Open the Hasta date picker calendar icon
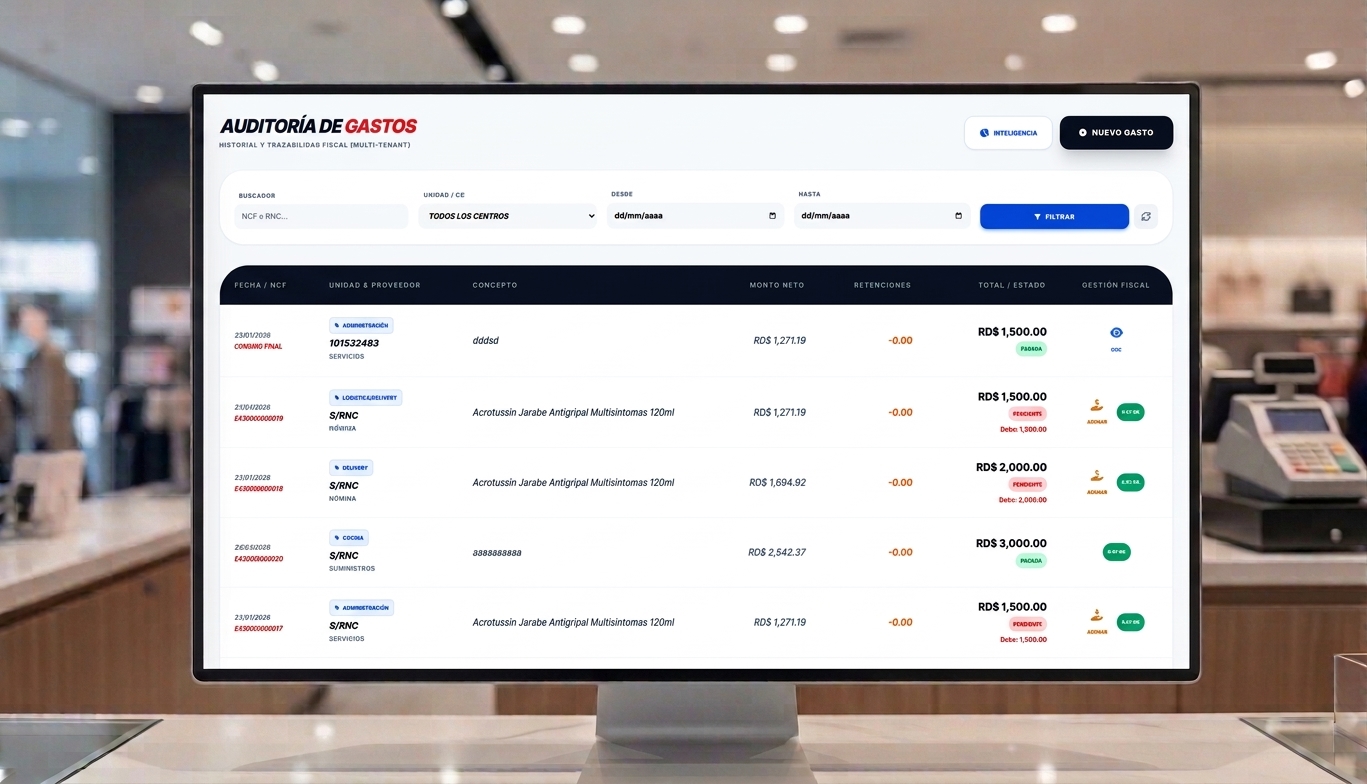The width and height of the screenshot is (1367, 784). [x=958, y=216]
